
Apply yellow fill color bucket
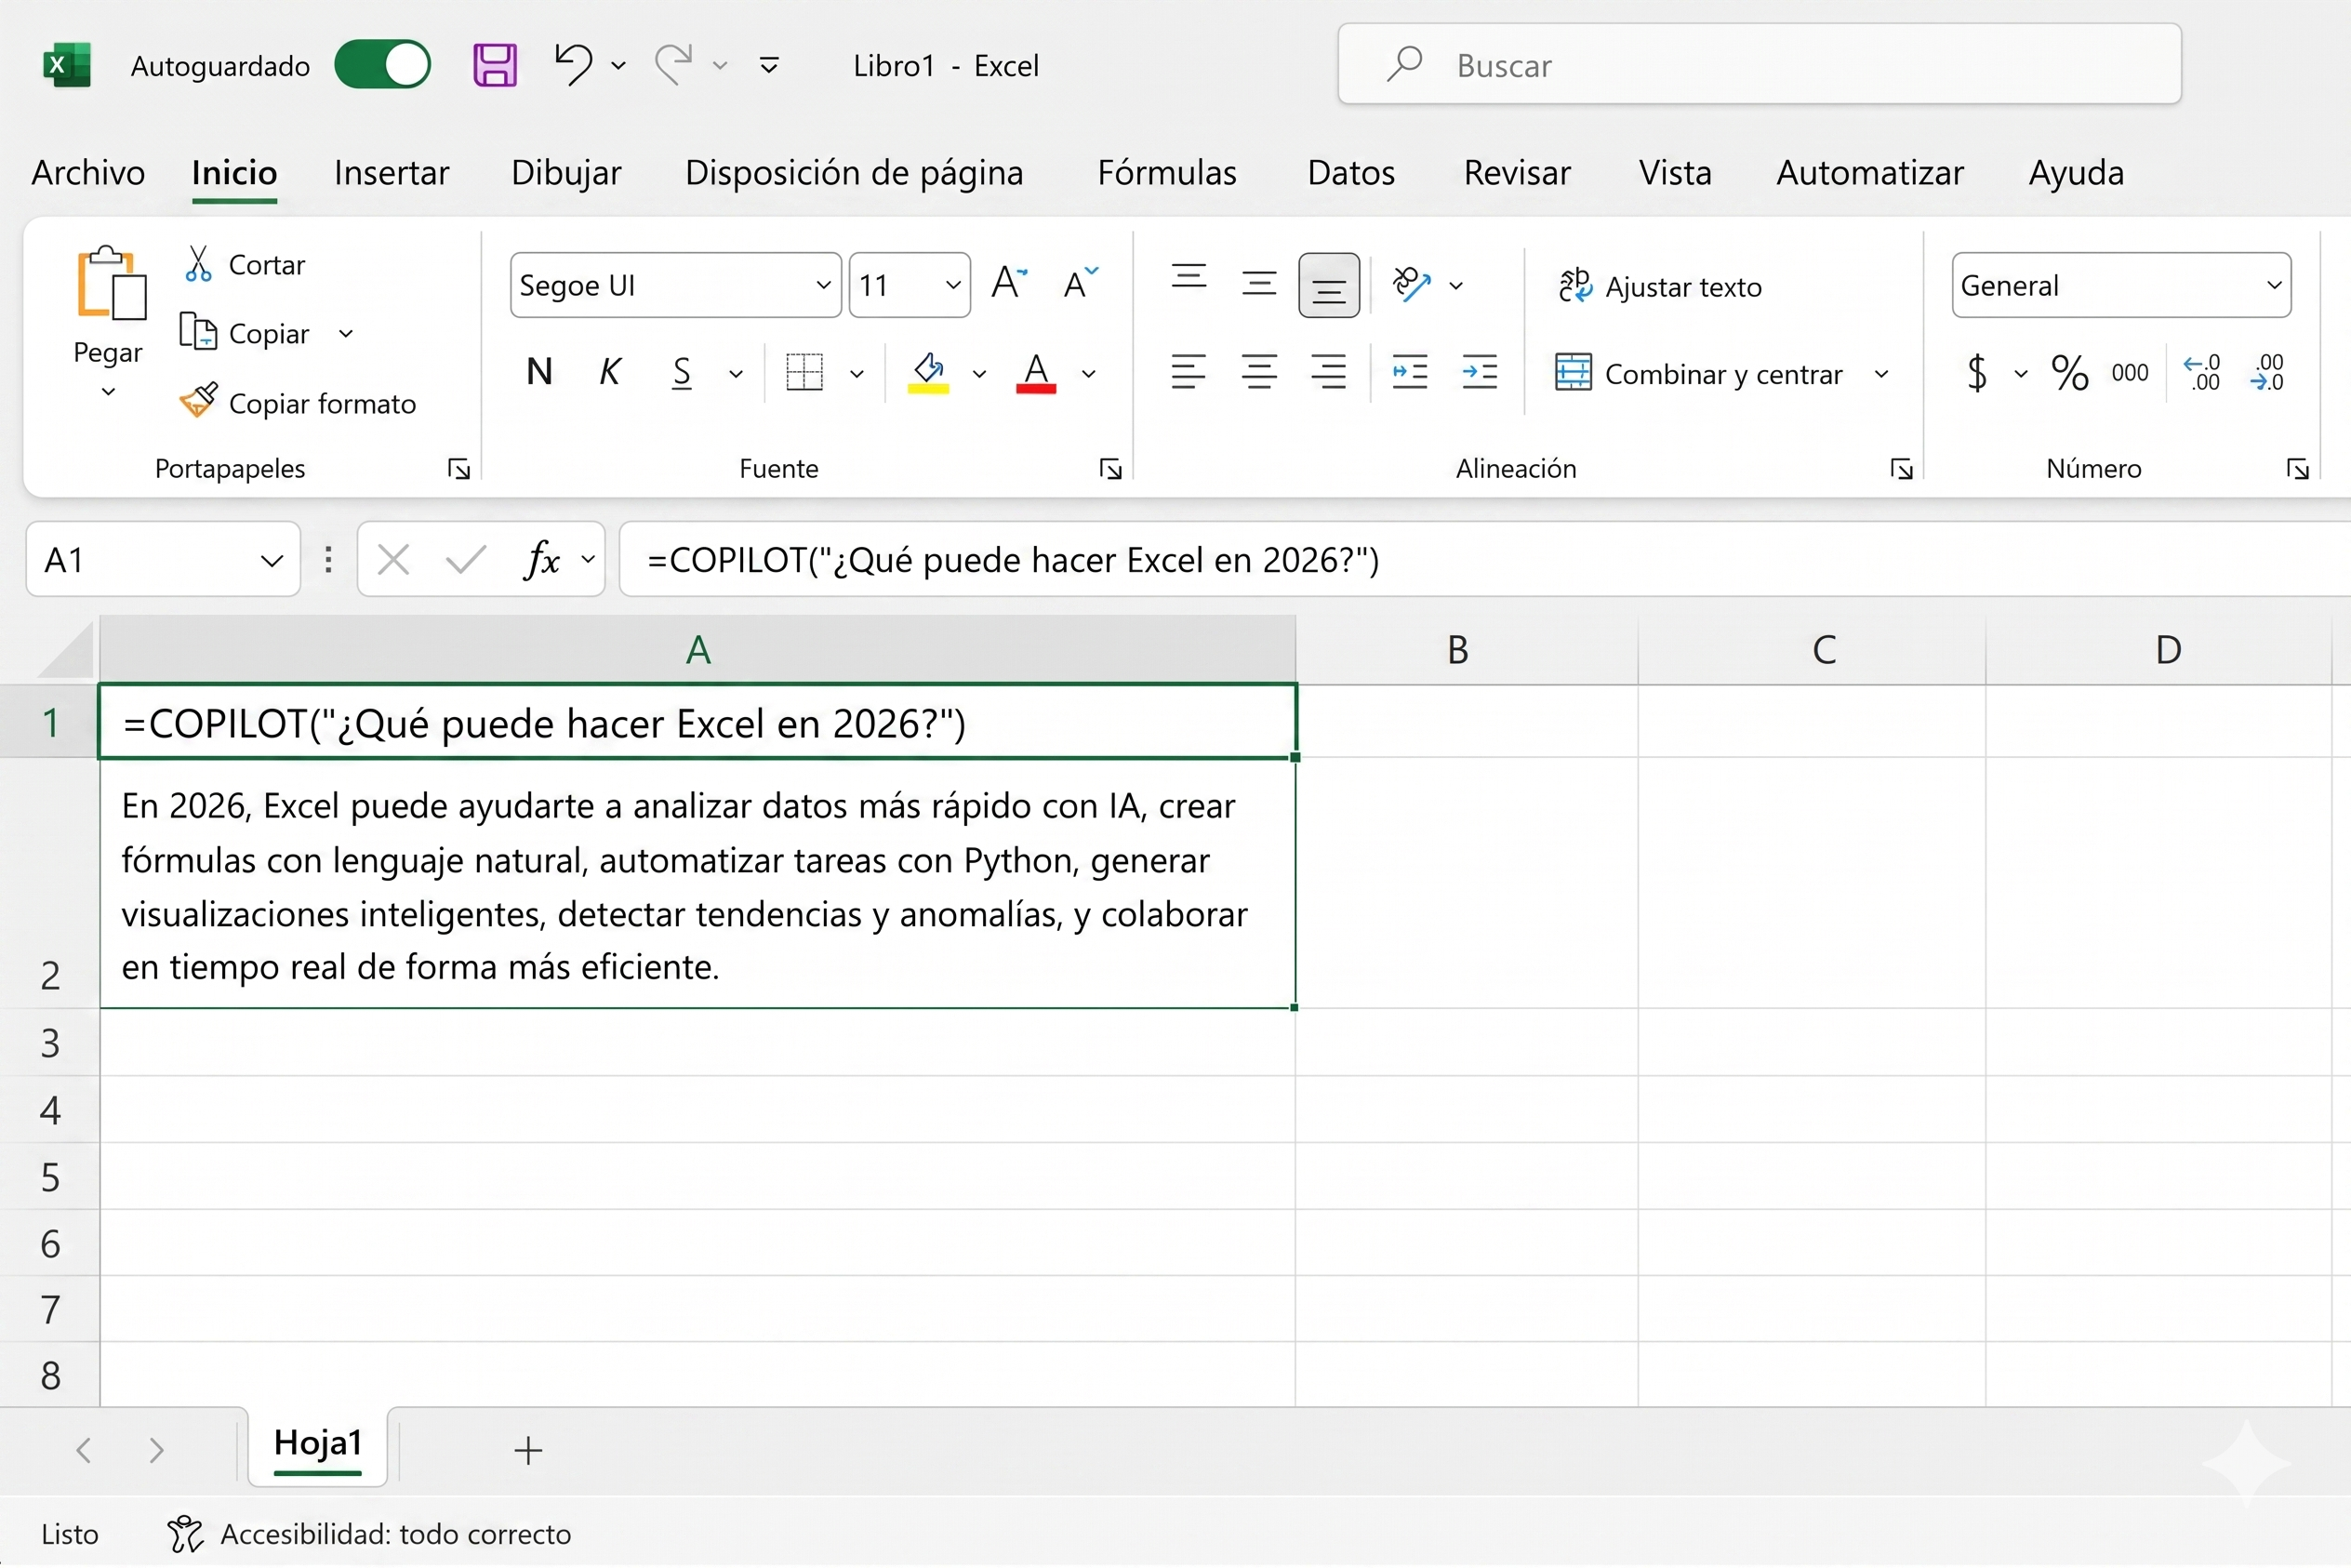pyautogui.click(x=928, y=373)
